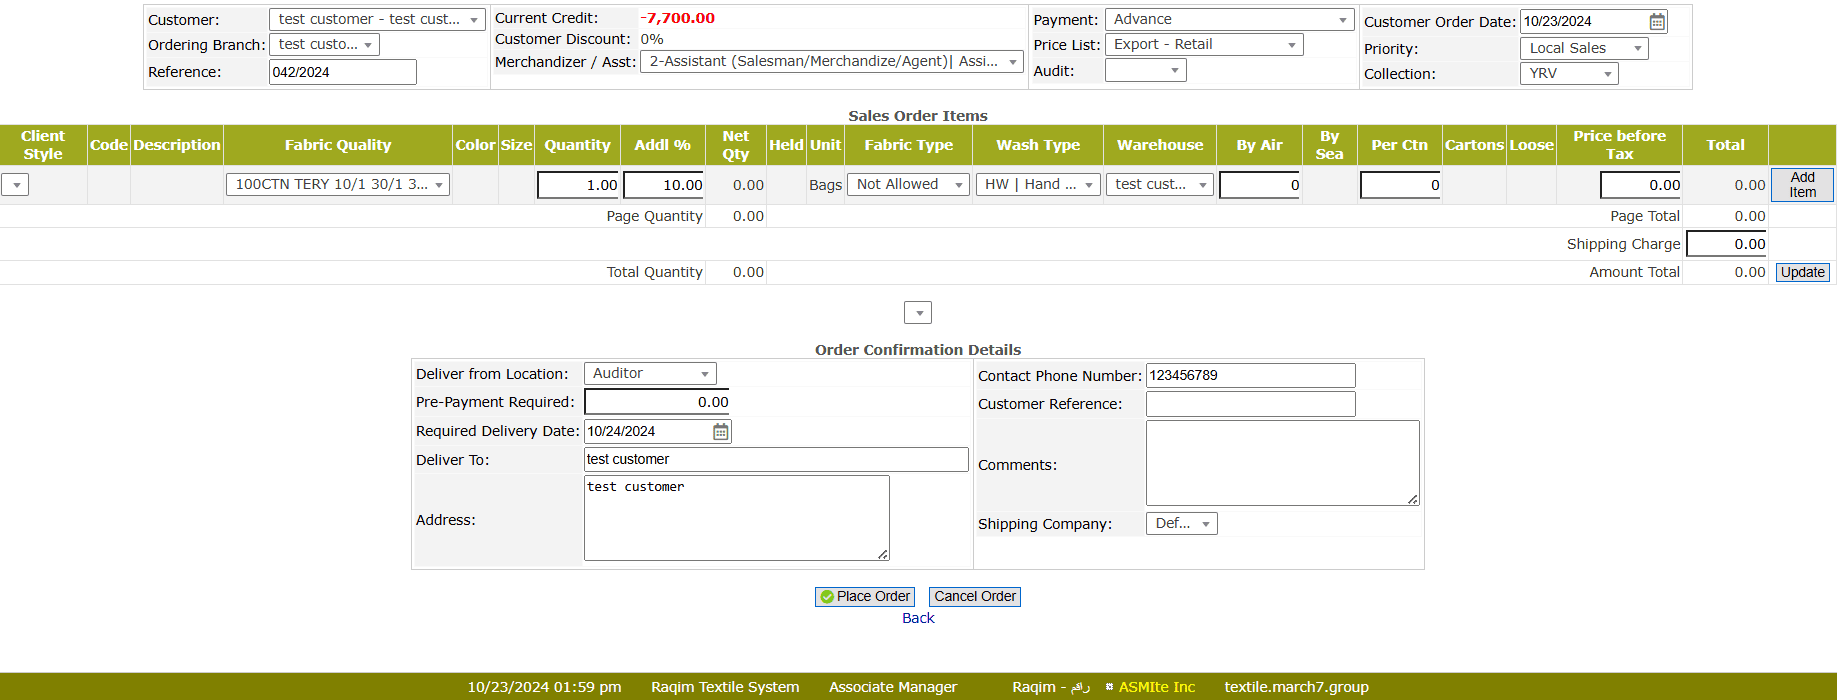Open the Customer dropdown

(377, 19)
